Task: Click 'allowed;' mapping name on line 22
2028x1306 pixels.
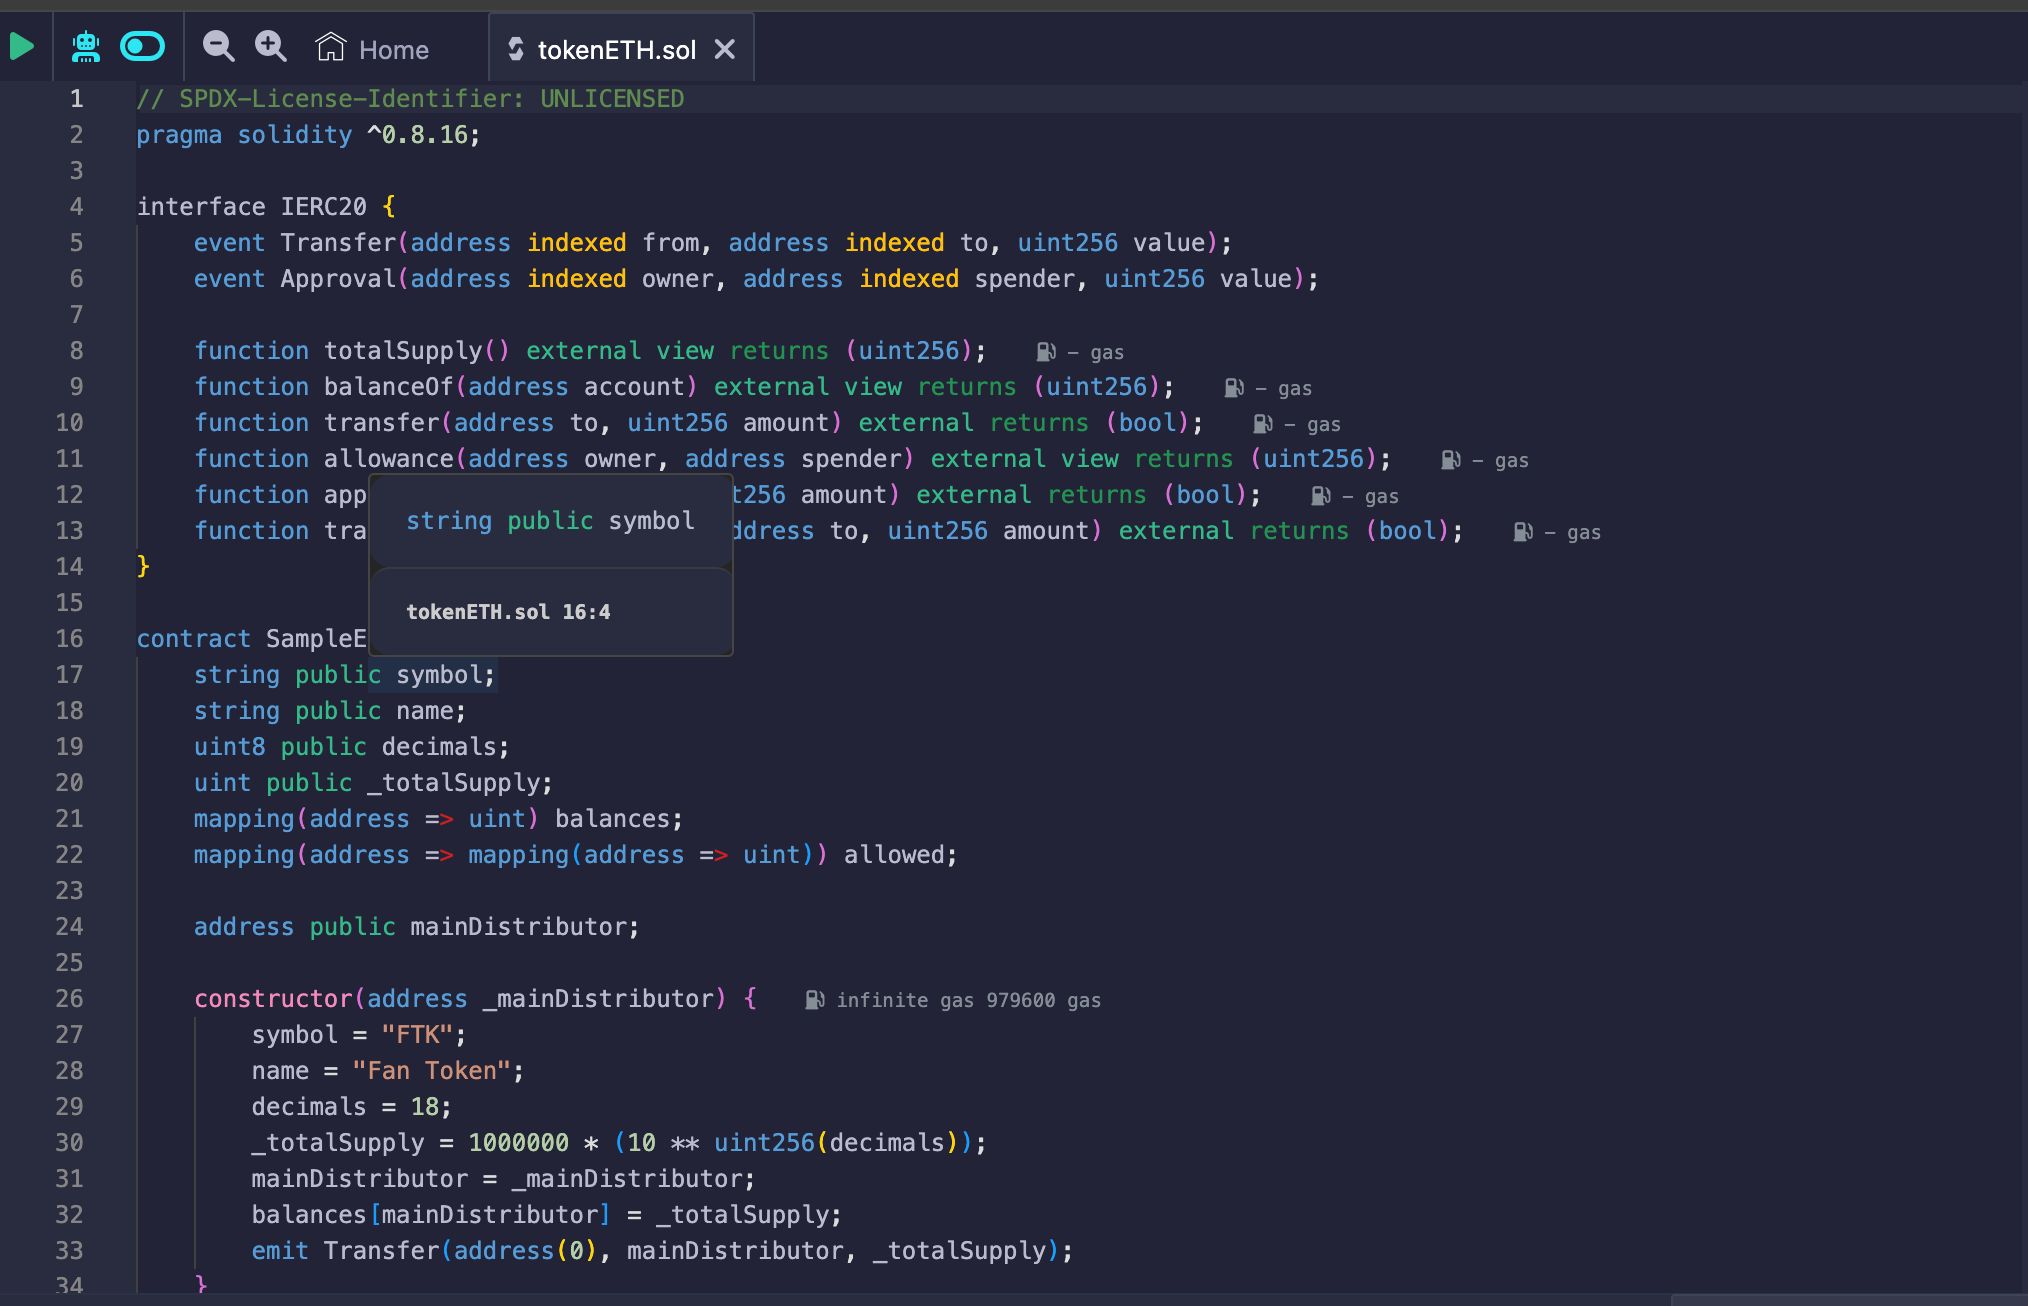Action: [x=901, y=855]
